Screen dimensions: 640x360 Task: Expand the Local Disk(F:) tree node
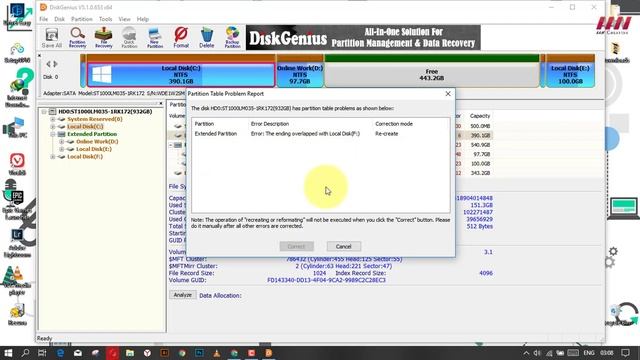click(53, 156)
